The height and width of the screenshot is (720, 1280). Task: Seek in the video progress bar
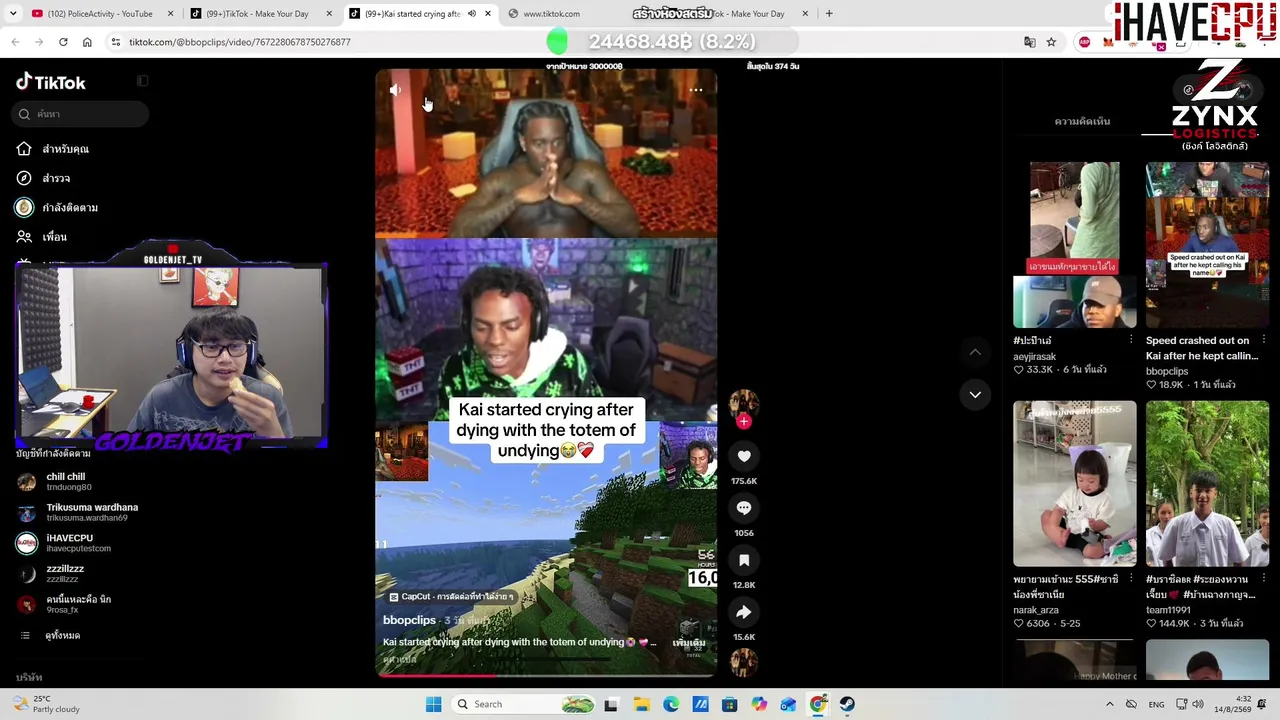click(546, 675)
